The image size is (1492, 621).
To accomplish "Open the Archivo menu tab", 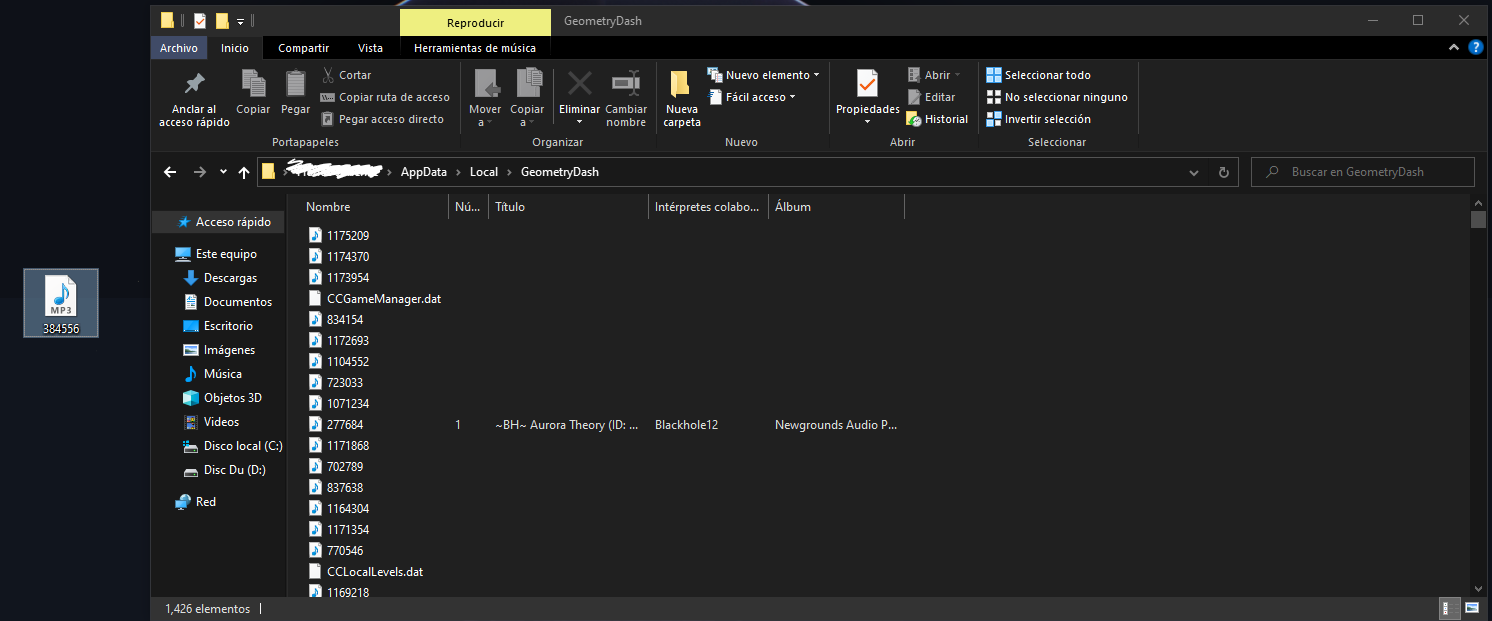I will tap(179, 48).
